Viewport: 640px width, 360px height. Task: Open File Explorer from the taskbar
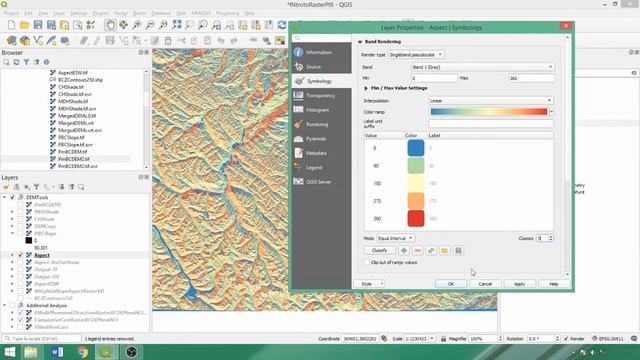pyautogui.click(x=31, y=352)
